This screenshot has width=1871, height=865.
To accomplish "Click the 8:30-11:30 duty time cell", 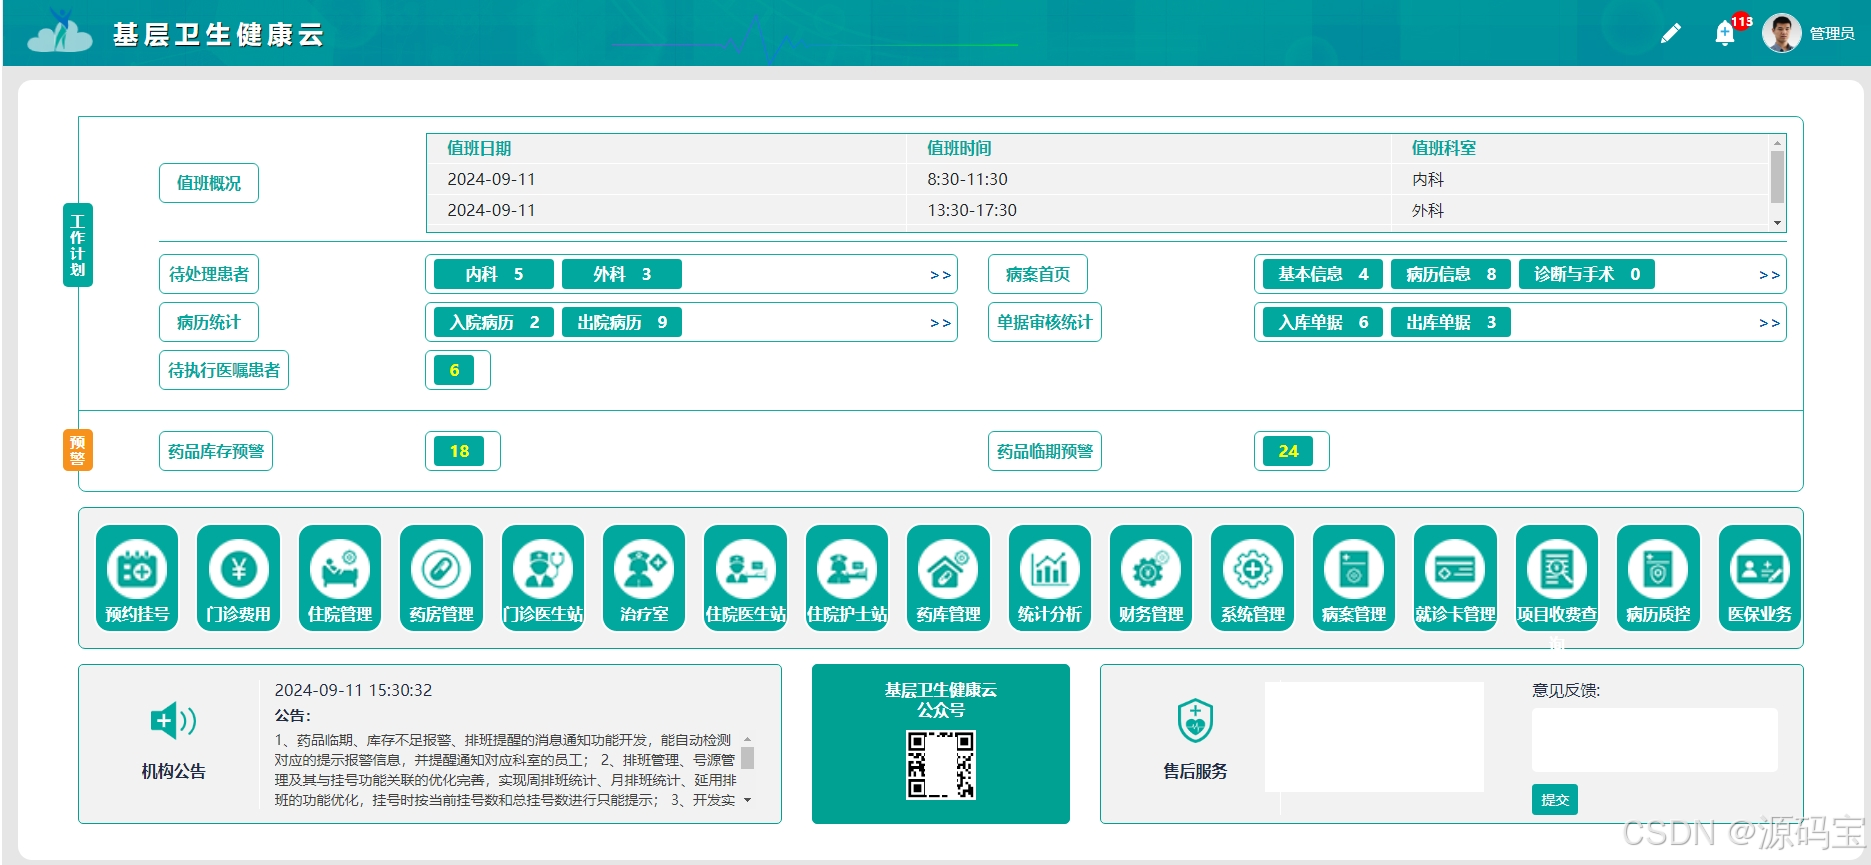I will [x=967, y=179].
